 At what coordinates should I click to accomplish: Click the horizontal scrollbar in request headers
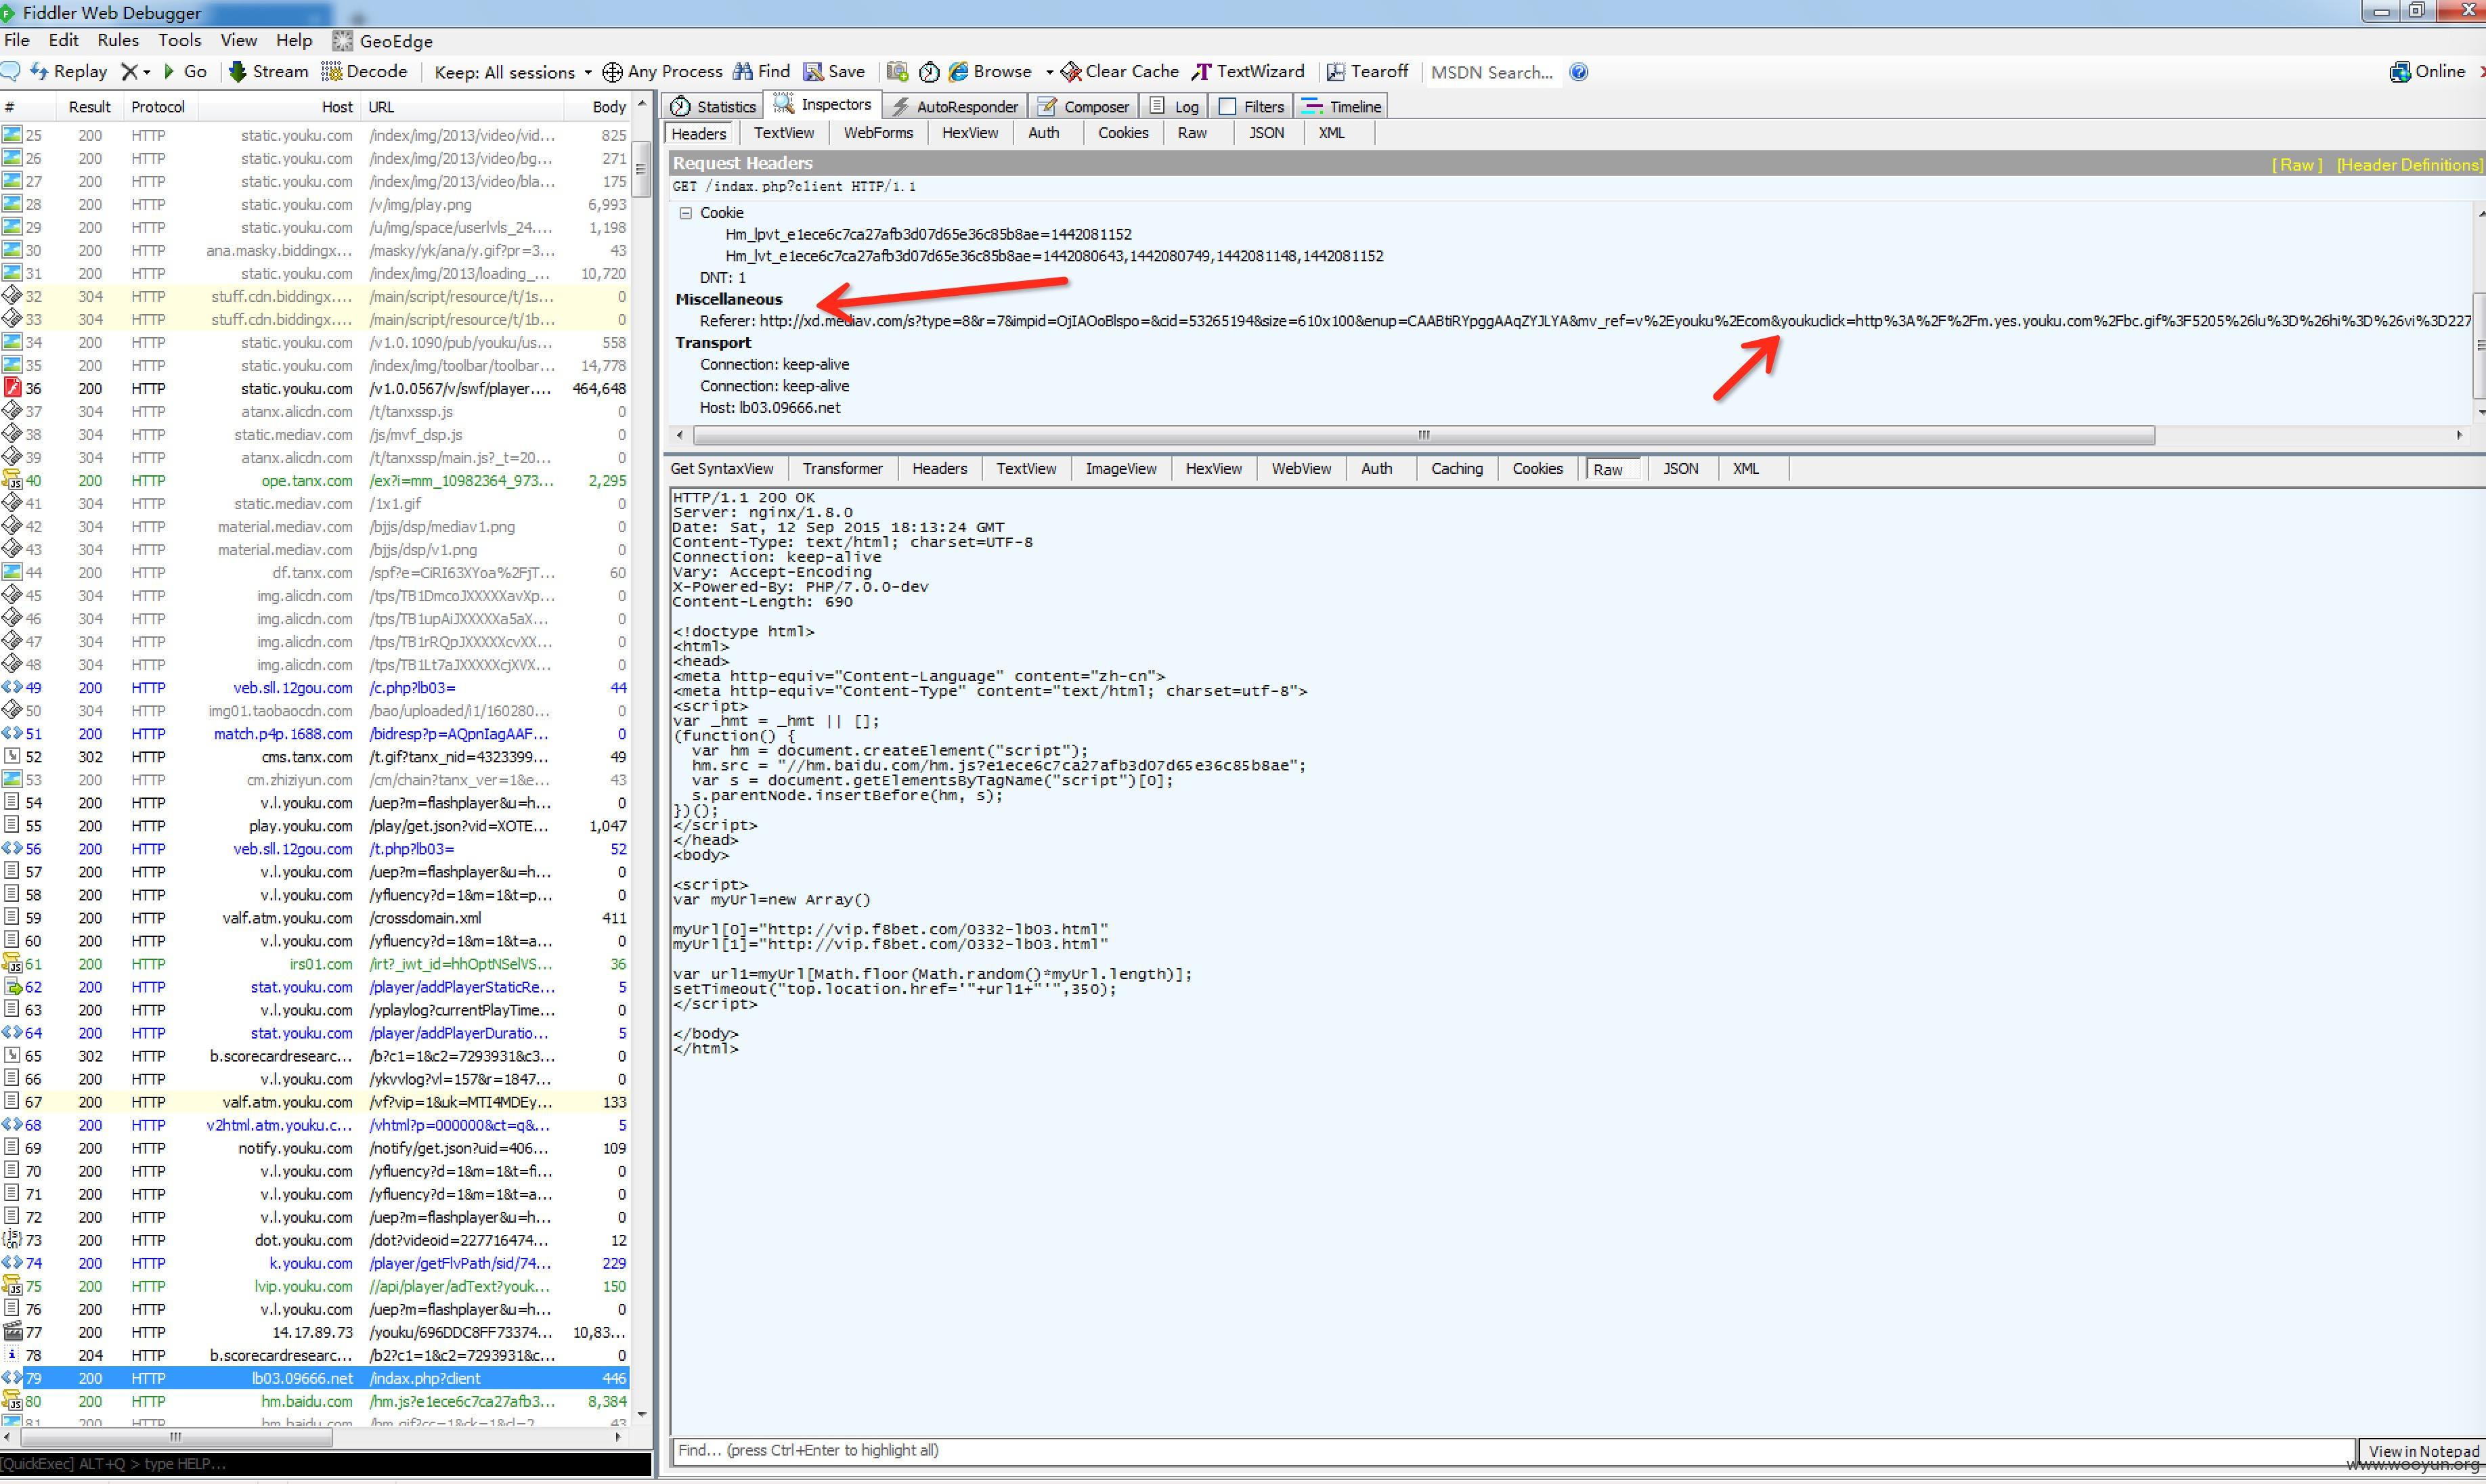[1423, 436]
